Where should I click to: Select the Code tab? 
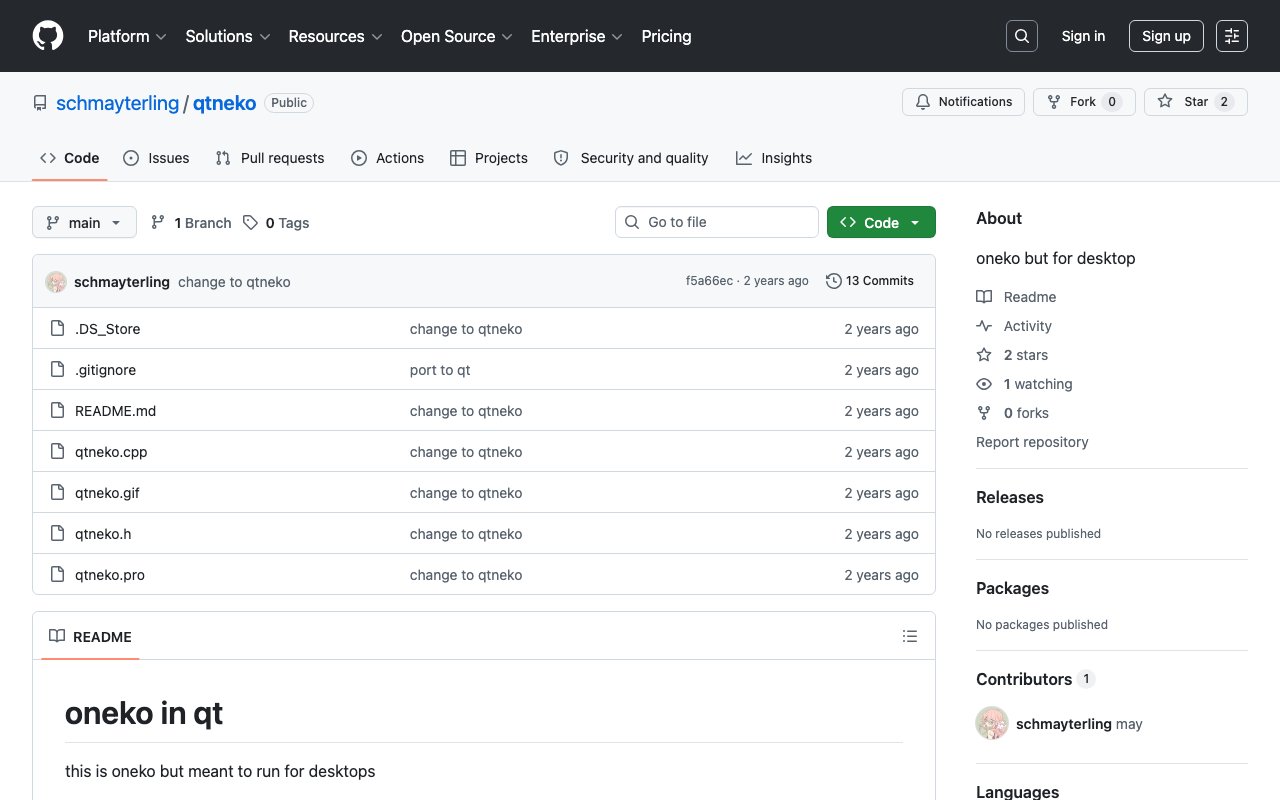(70, 158)
